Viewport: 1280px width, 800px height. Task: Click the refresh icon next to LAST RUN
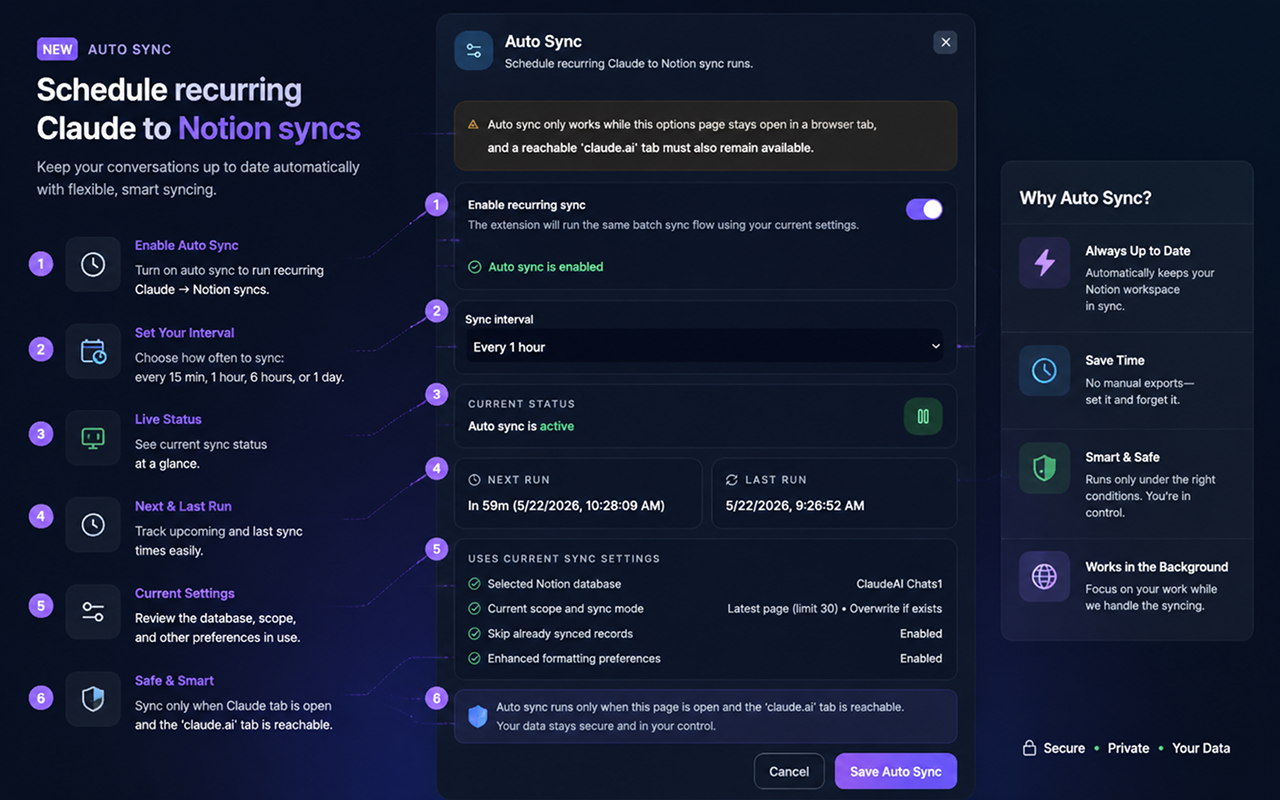[x=732, y=480]
